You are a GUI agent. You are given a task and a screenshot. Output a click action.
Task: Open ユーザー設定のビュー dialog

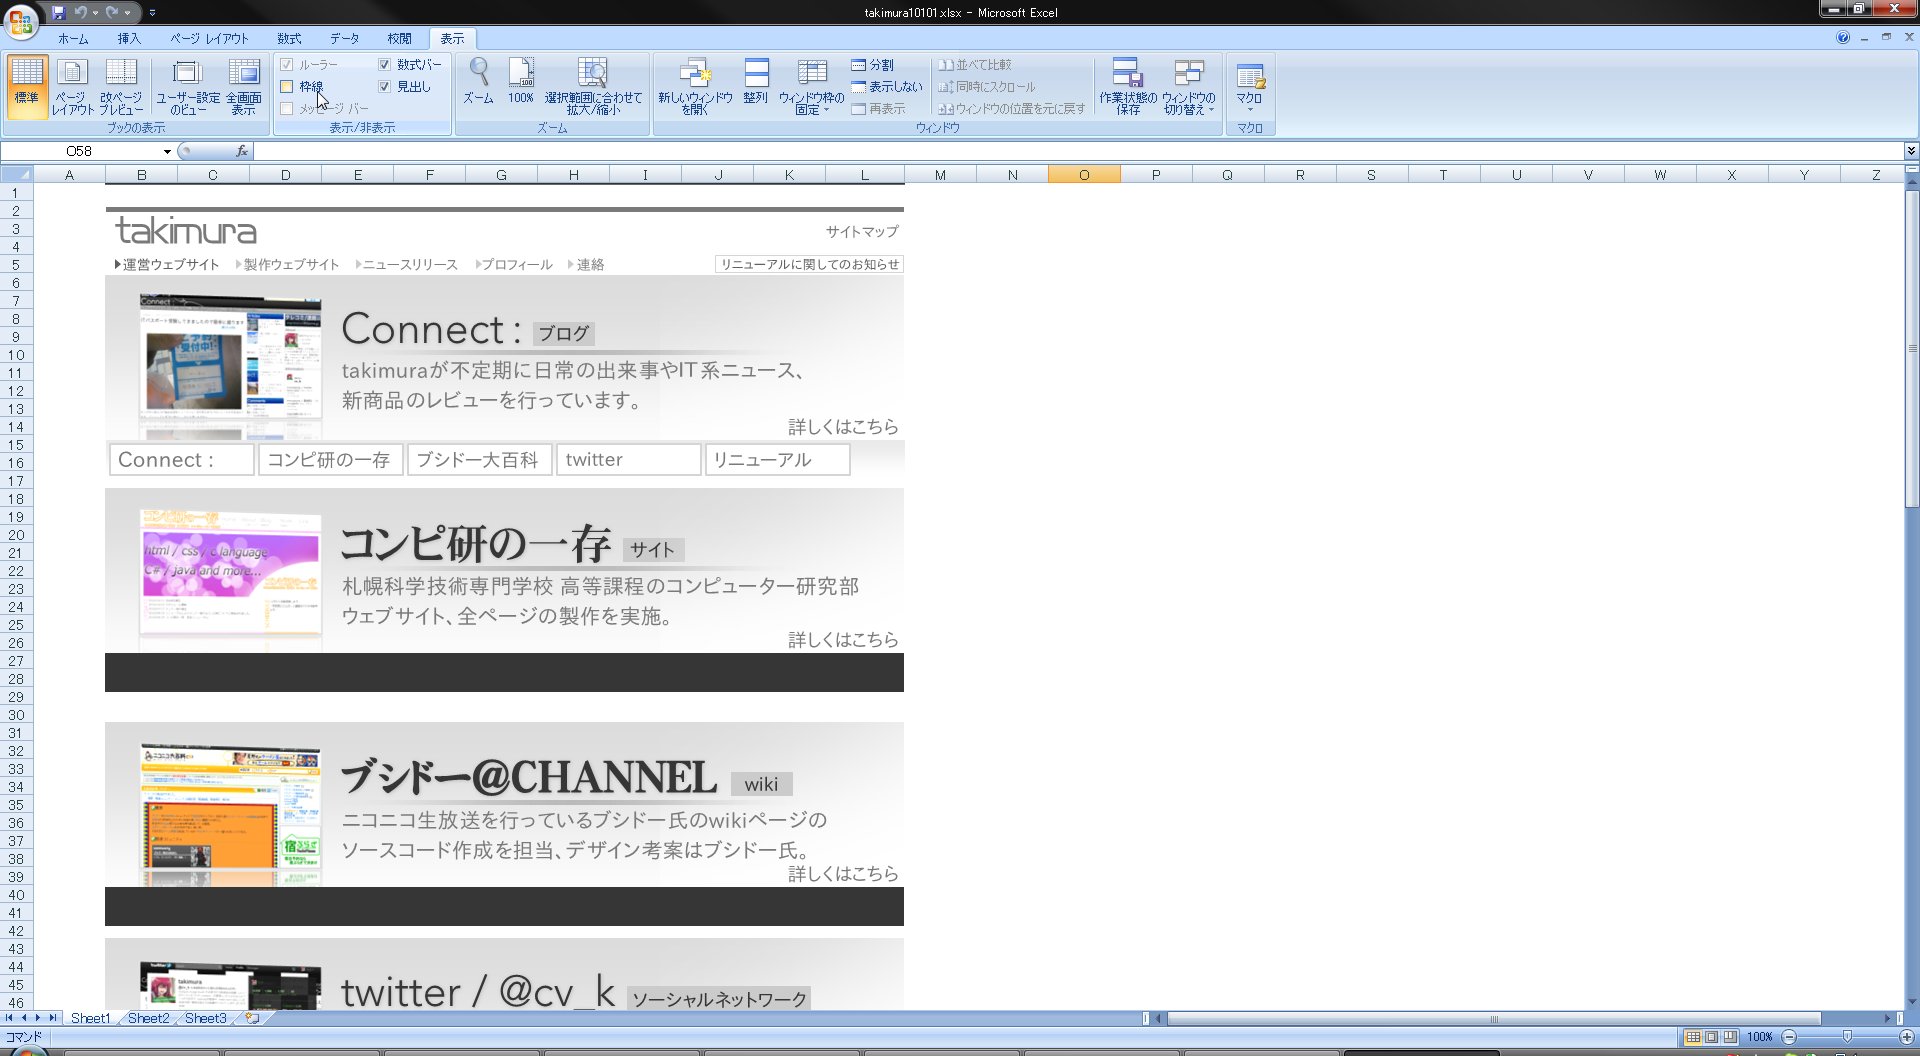click(x=188, y=86)
